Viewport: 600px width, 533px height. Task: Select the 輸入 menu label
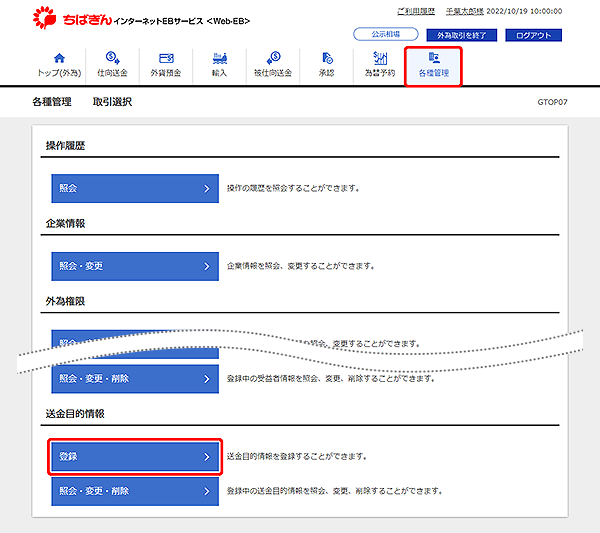point(220,73)
